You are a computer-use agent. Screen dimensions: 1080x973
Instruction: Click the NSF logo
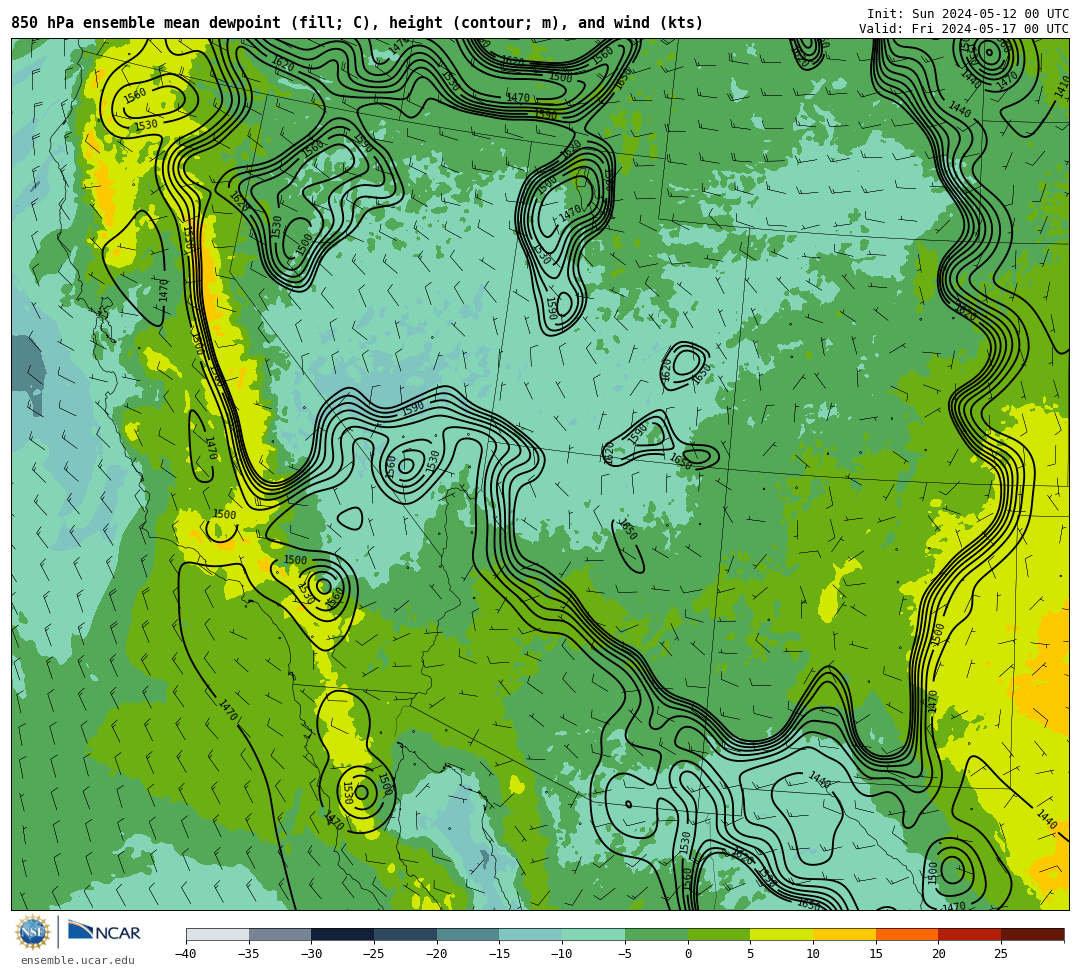[x=33, y=932]
